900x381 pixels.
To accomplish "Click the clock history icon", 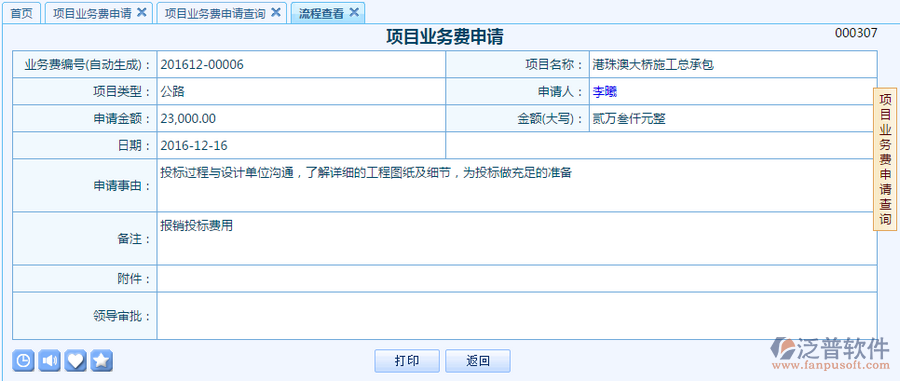I will tap(23, 360).
